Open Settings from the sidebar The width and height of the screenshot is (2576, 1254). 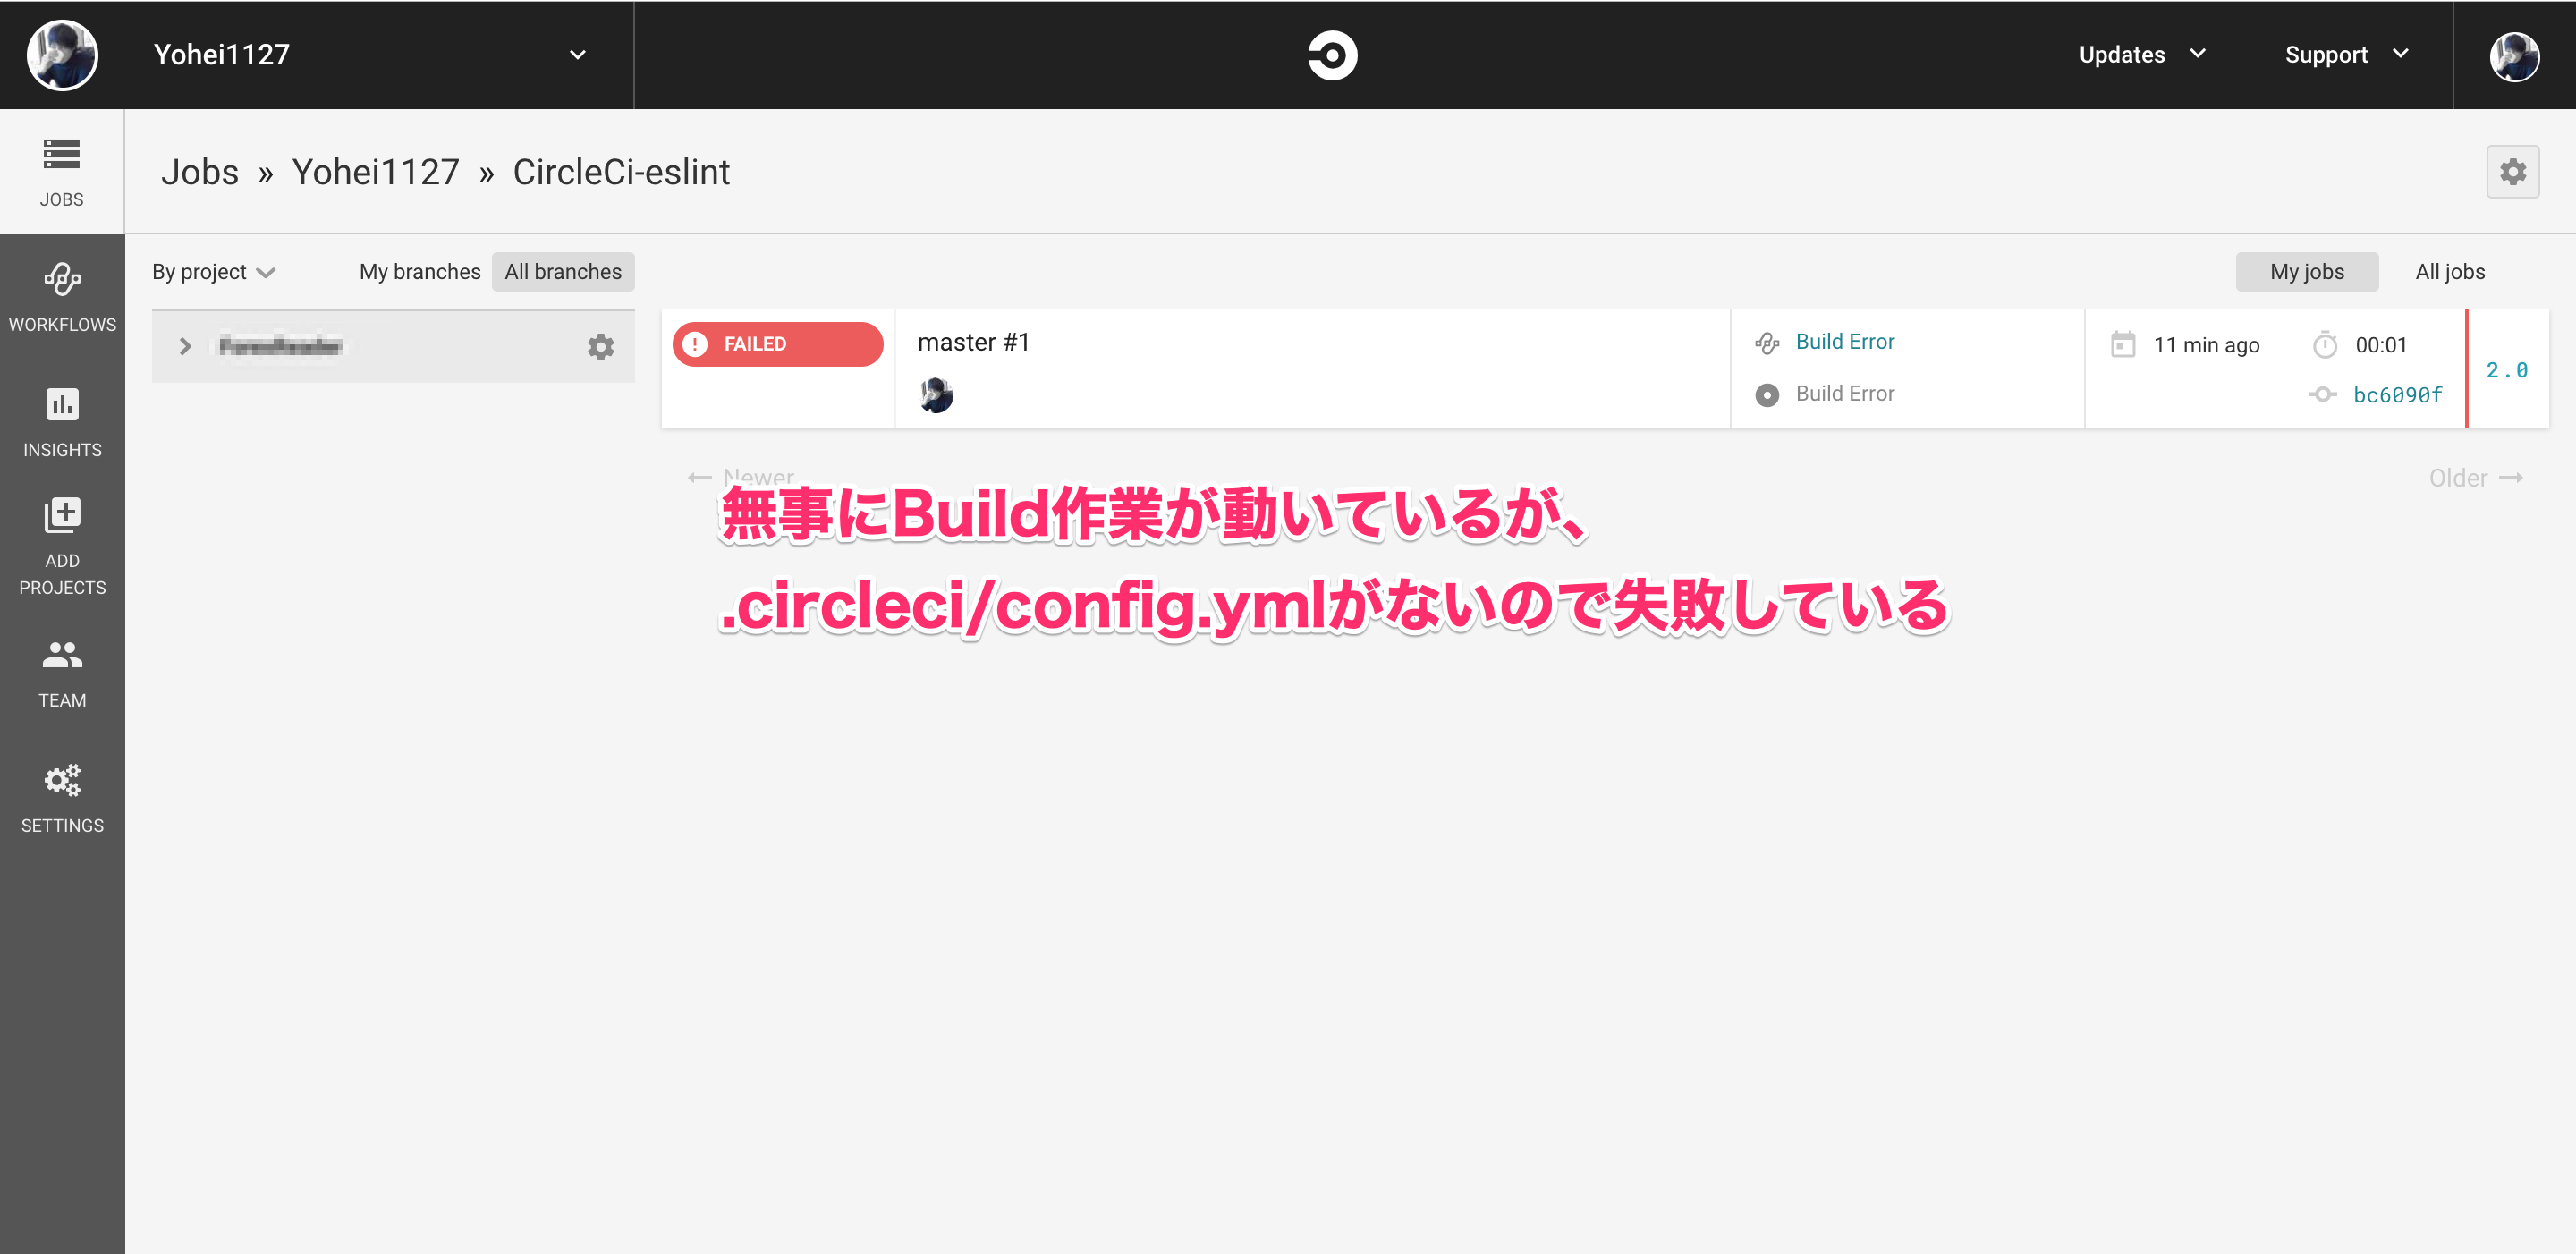click(x=61, y=797)
